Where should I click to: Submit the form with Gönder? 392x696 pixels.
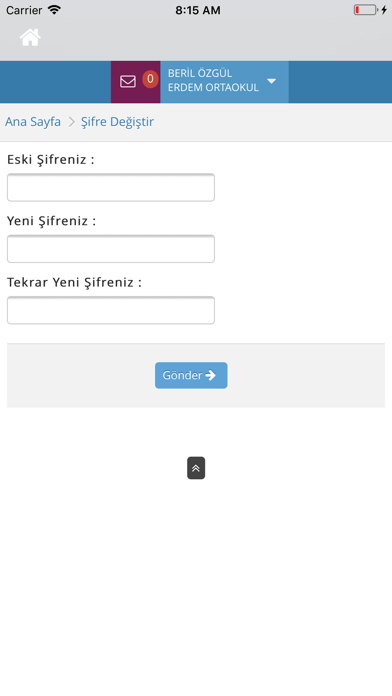(x=191, y=375)
